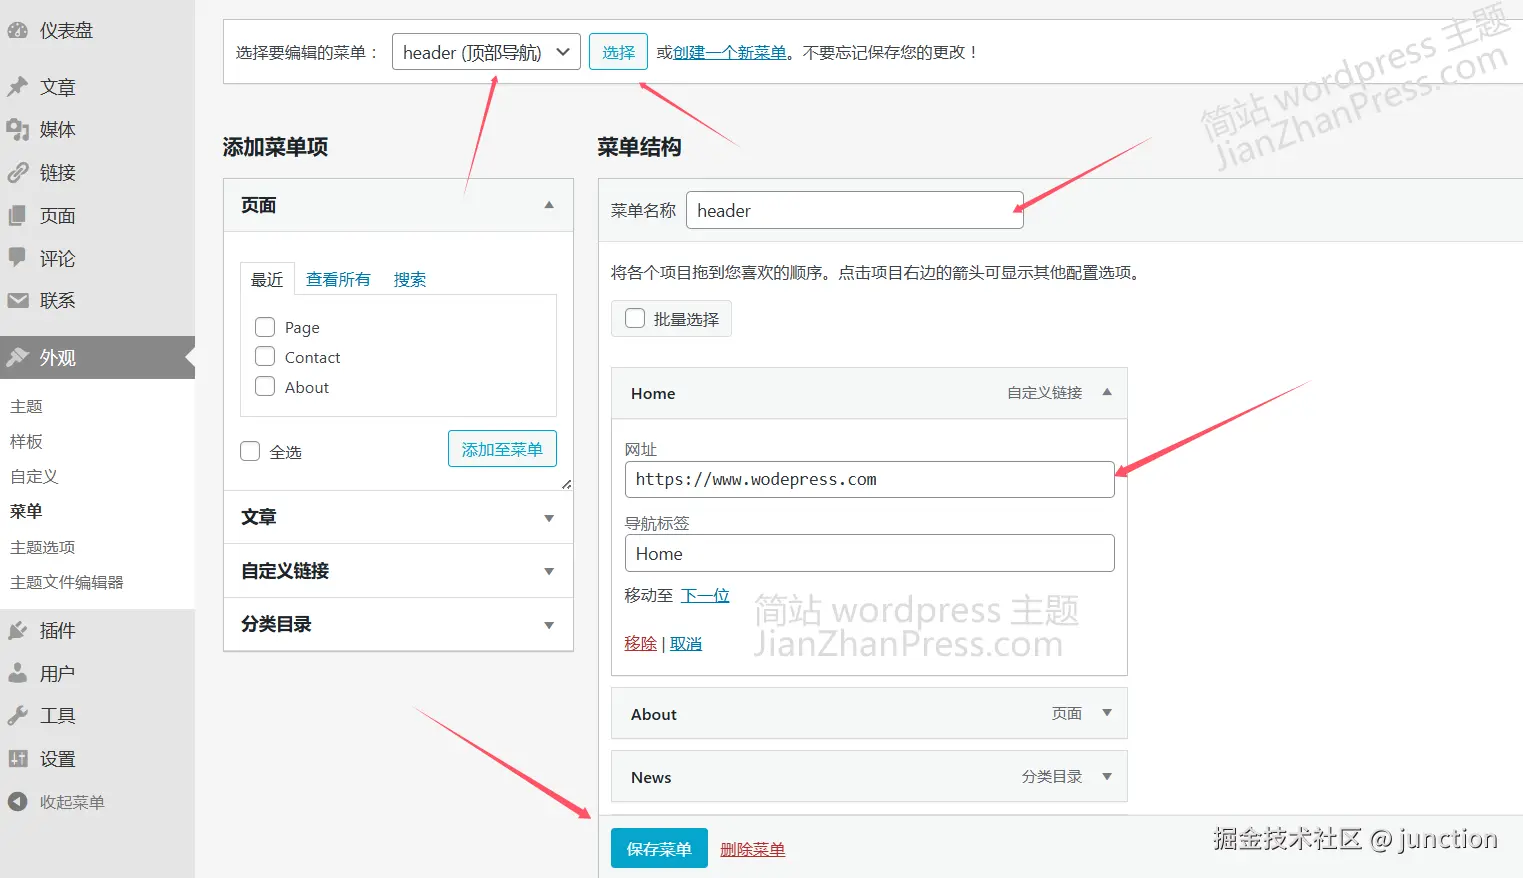
Task: Click the 删除菜单 link
Action: tap(752, 849)
